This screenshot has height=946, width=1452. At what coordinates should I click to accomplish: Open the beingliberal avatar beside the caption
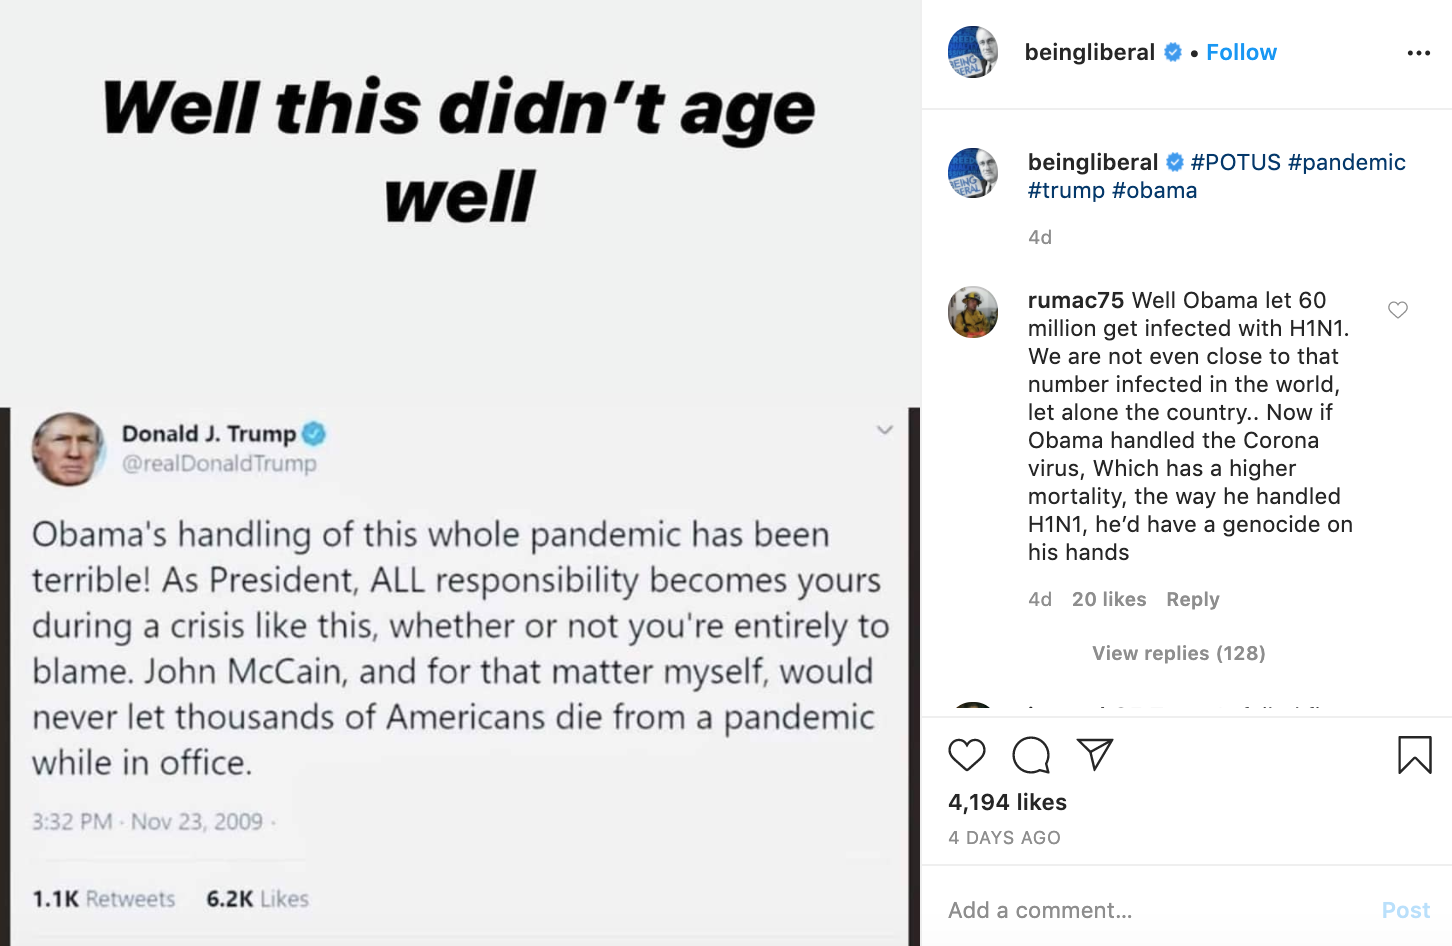(x=973, y=173)
